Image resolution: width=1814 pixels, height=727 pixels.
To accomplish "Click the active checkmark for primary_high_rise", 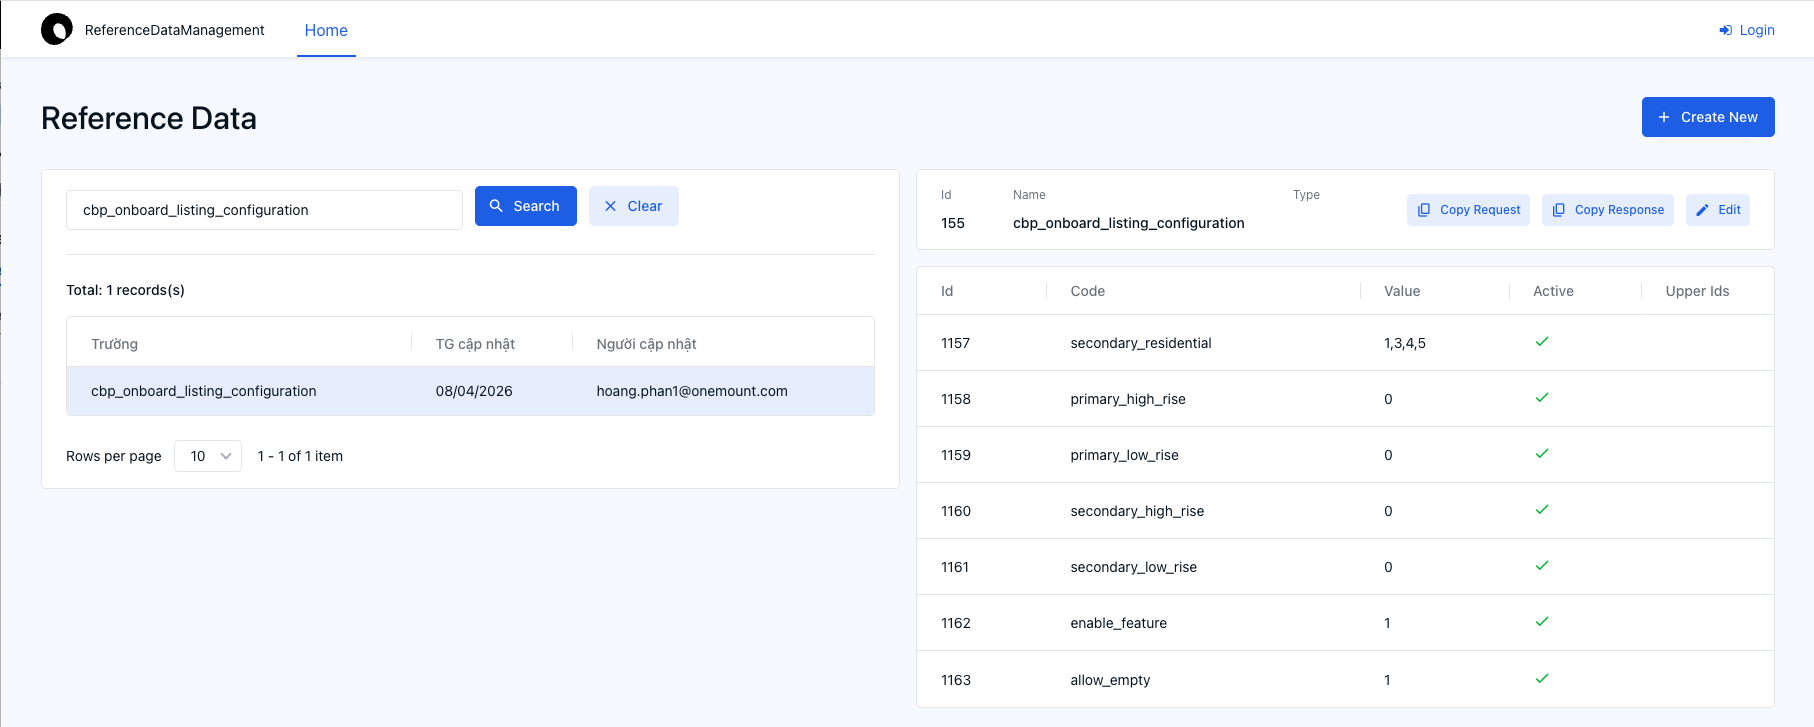I will pyautogui.click(x=1542, y=398).
